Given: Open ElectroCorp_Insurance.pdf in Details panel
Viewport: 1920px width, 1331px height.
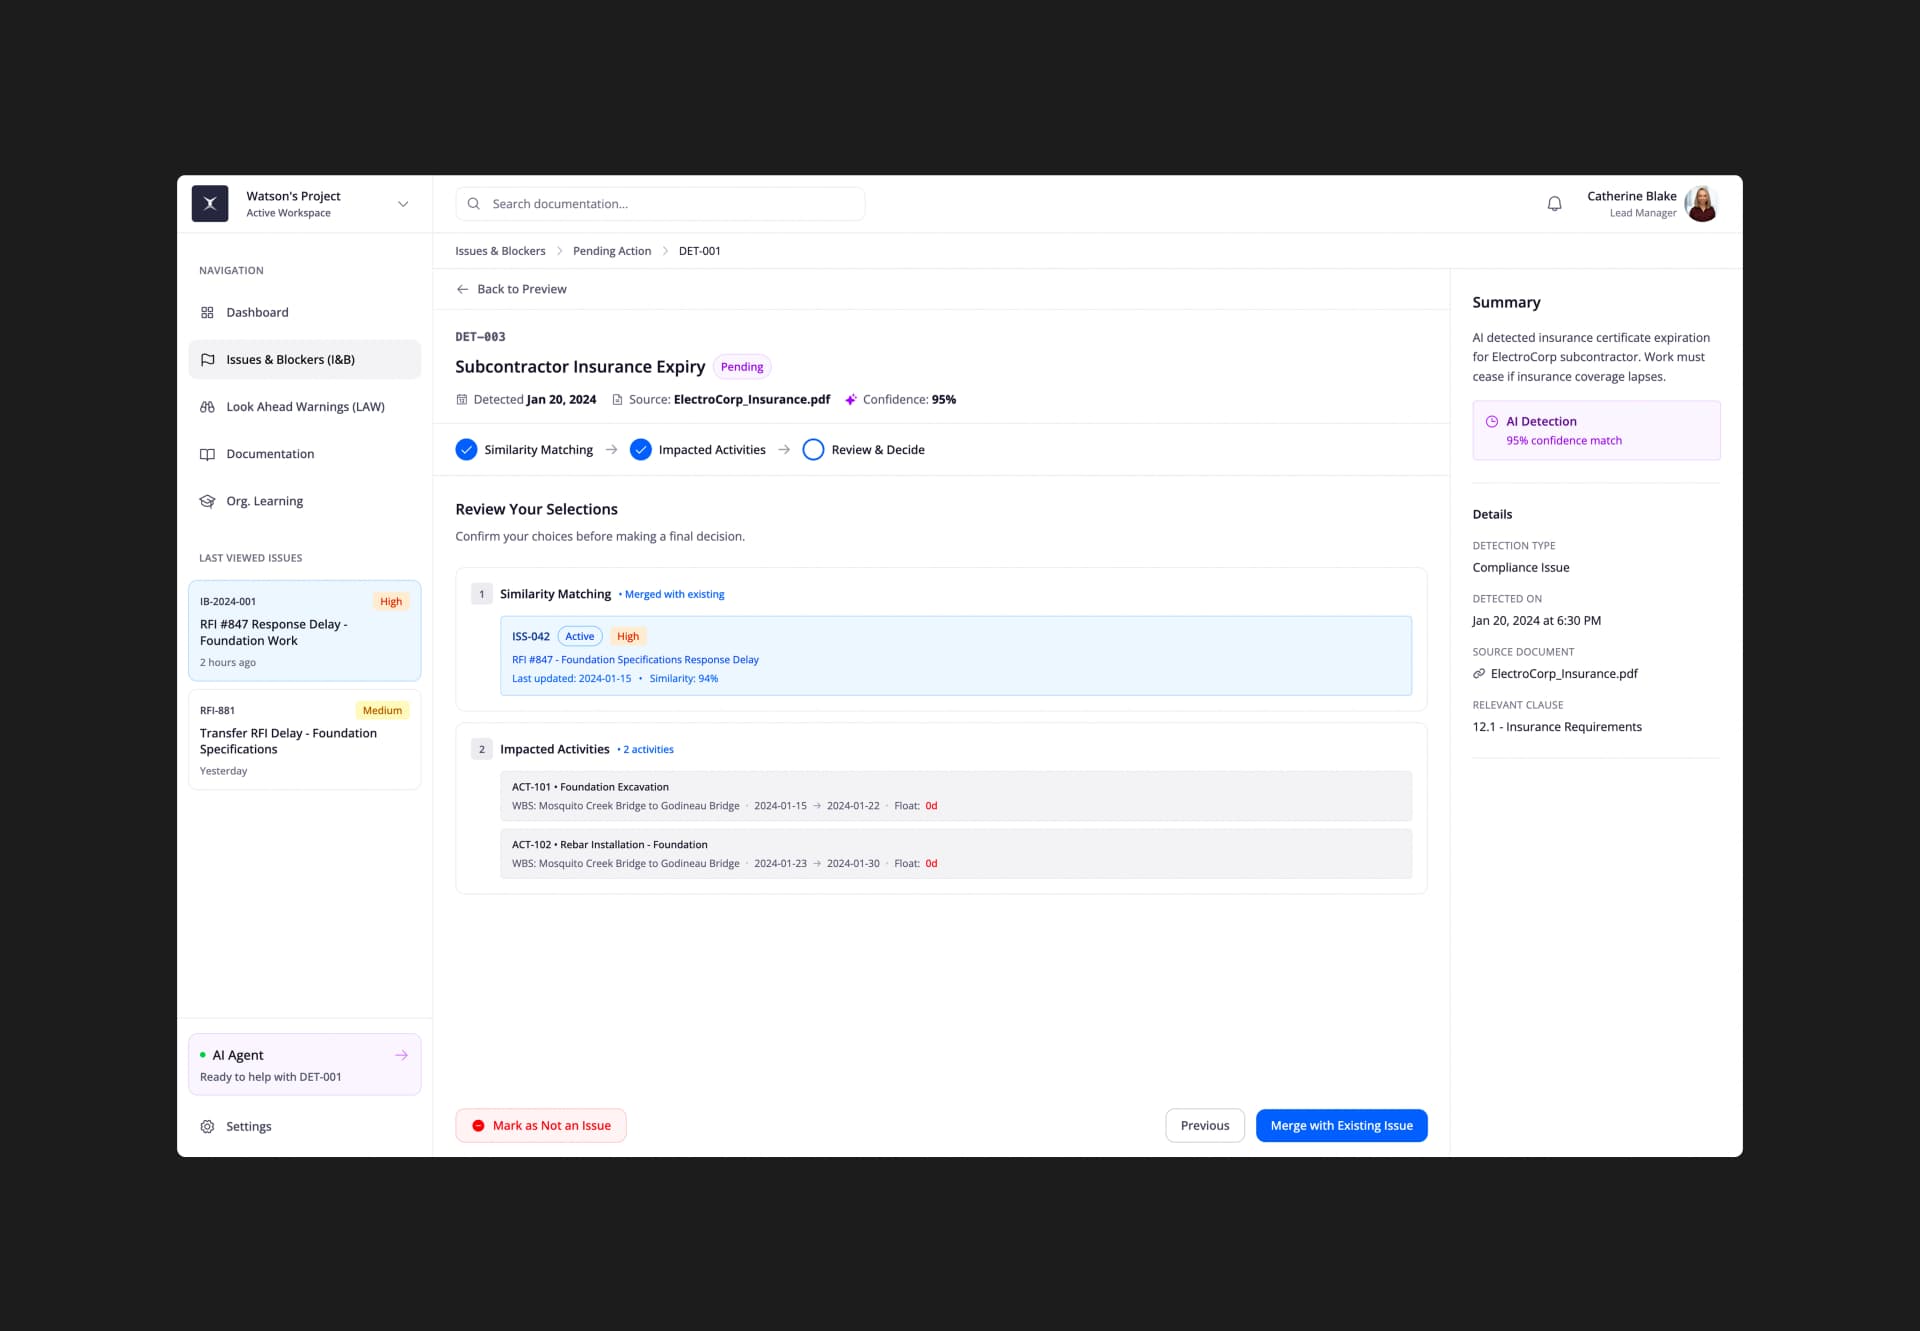Looking at the screenshot, I should pos(1564,674).
